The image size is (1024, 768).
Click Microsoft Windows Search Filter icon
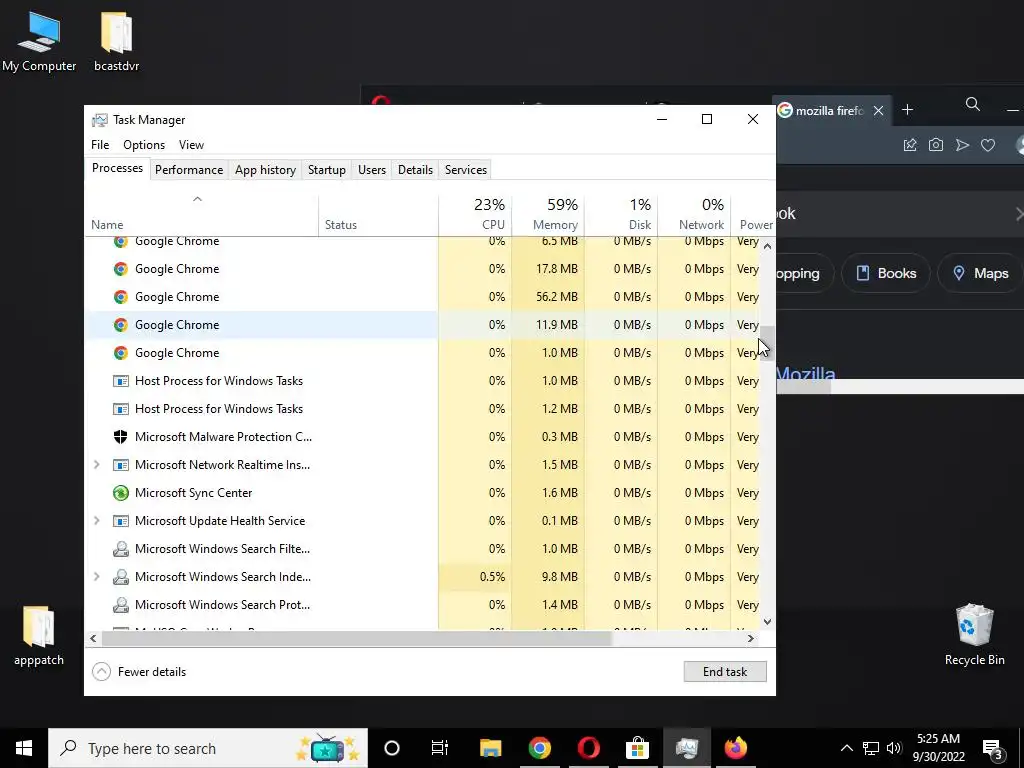pyautogui.click(x=121, y=549)
